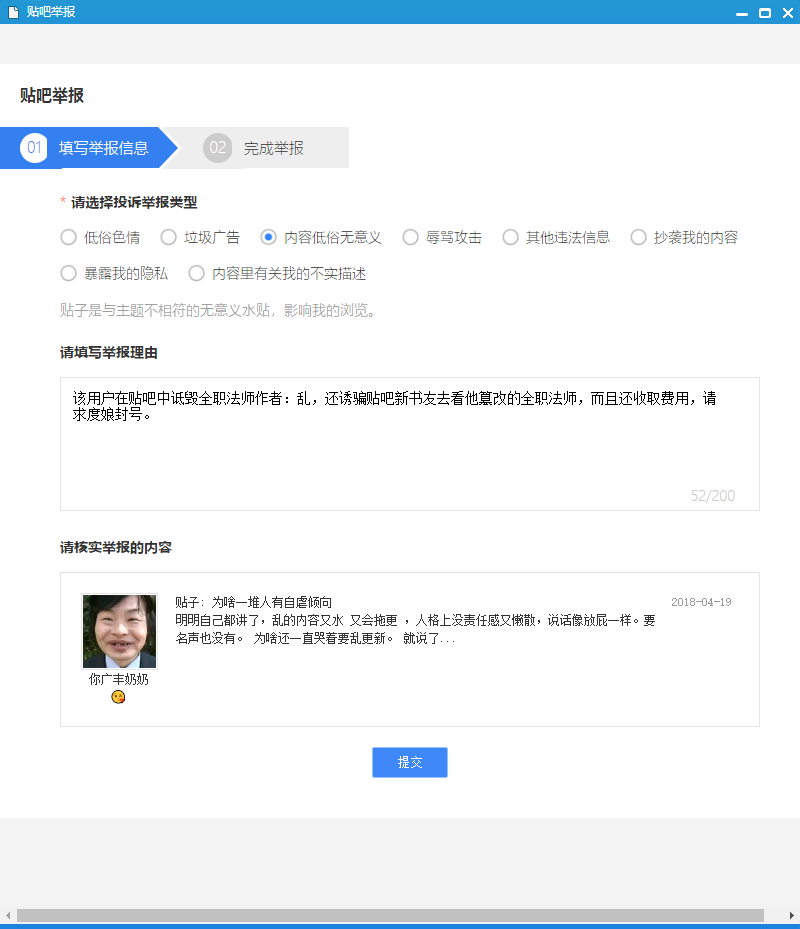Click the username 你广丰奶奶
The width and height of the screenshot is (800, 929).
(119, 680)
